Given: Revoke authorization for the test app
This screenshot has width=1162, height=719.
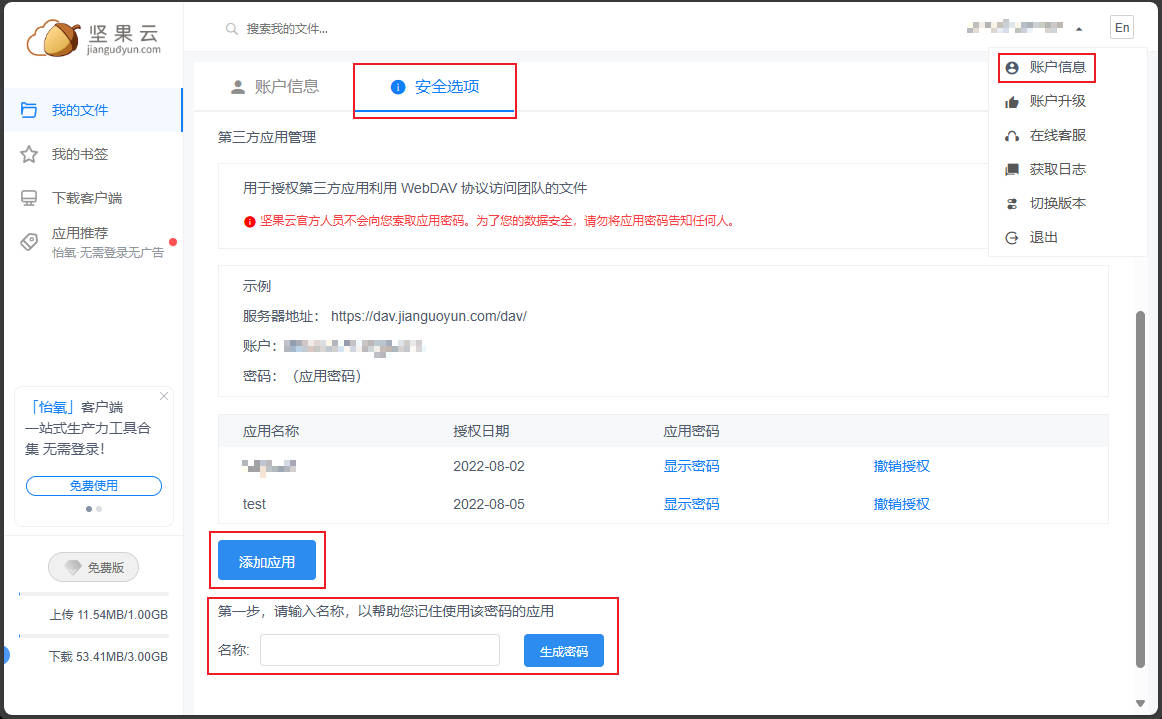Looking at the screenshot, I should (x=901, y=504).
